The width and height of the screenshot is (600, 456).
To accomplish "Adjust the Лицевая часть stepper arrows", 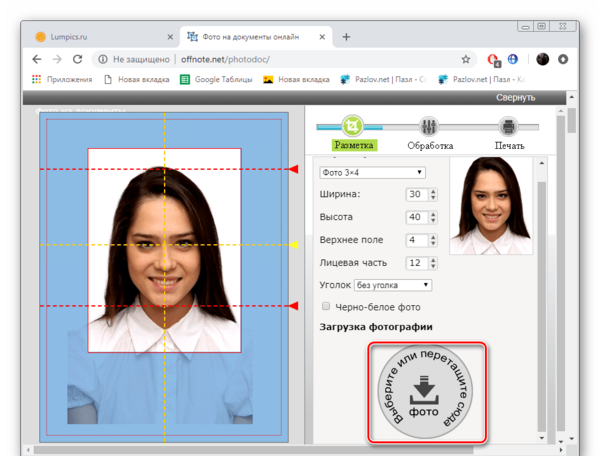I will (x=433, y=263).
